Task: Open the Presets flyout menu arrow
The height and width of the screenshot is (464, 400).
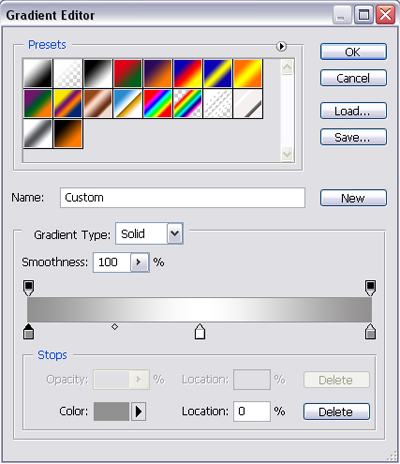Action: click(281, 46)
